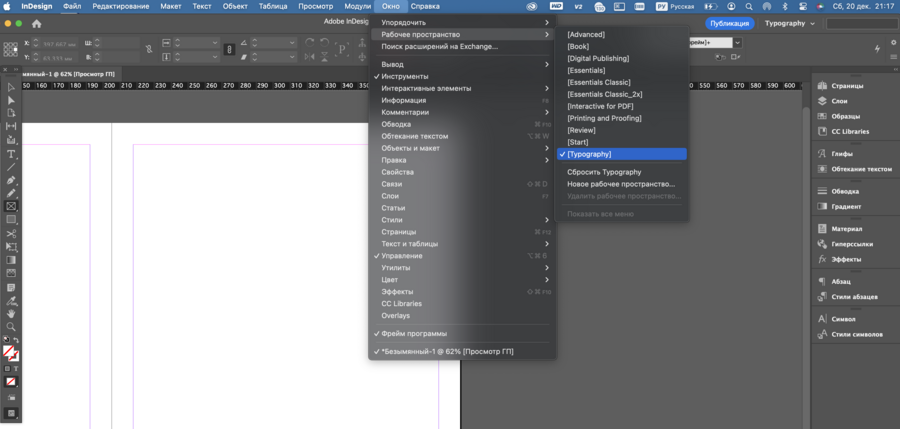Expand the Комментарии submenu
The height and width of the screenshot is (429, 900).
[462, 112]
